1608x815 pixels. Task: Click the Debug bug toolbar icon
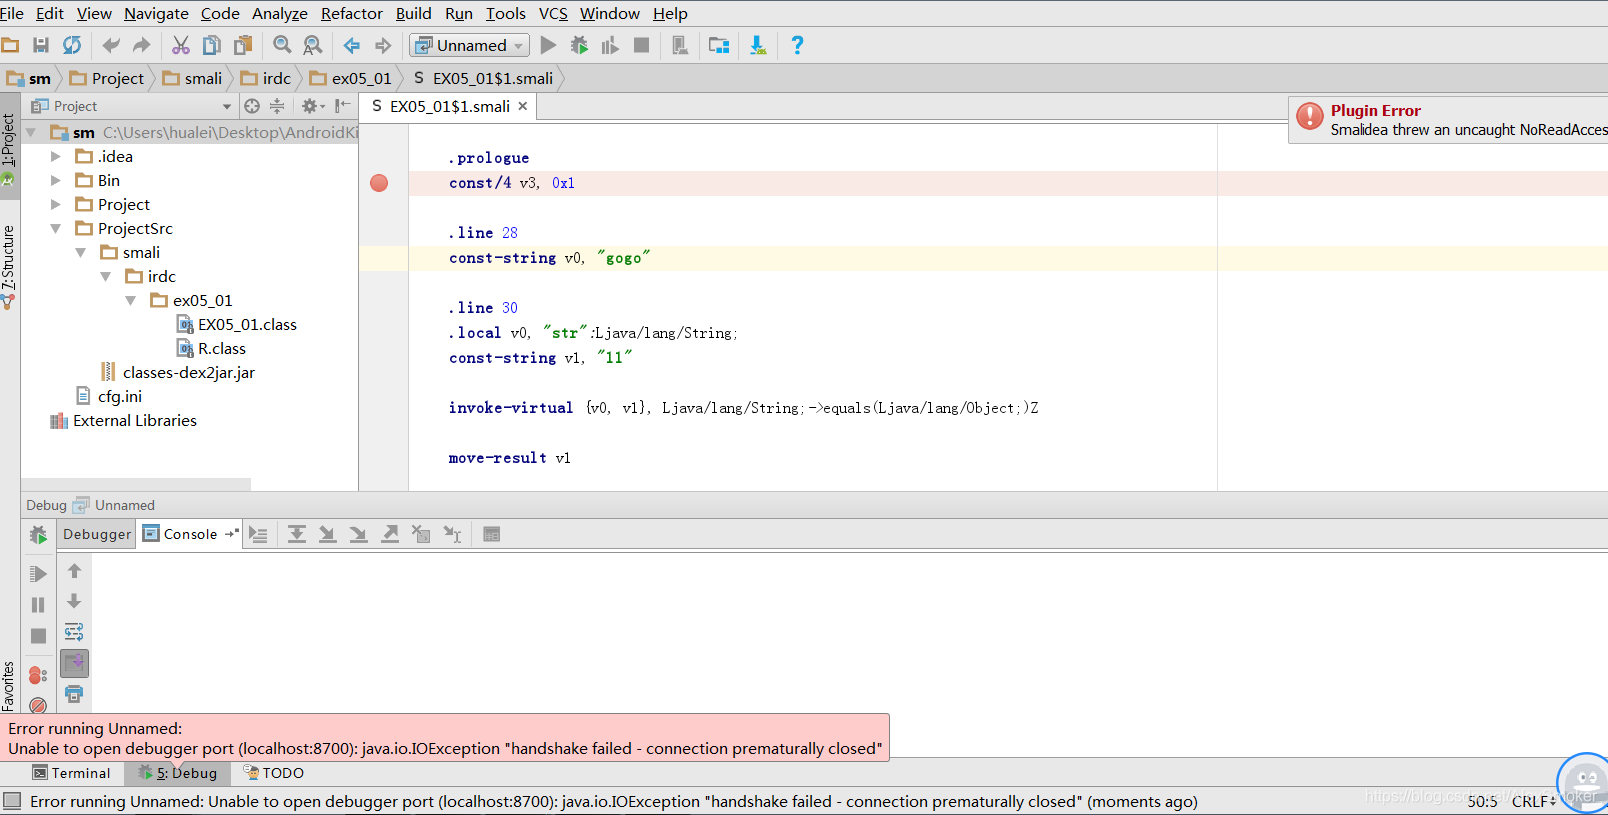click(579, 45)
